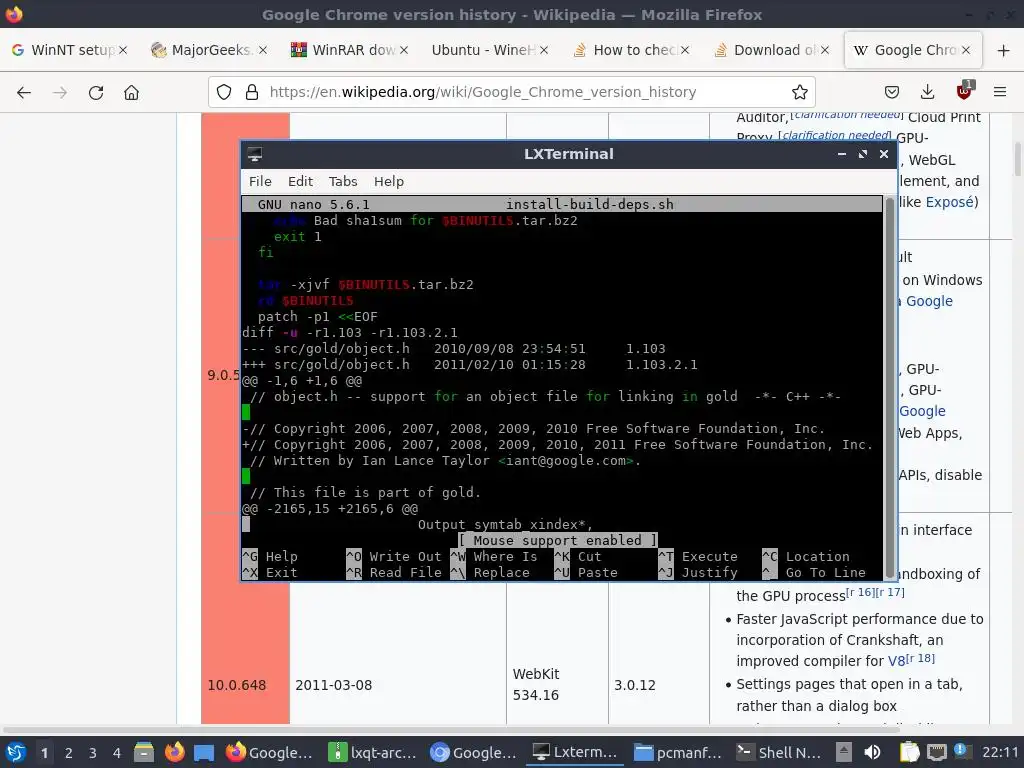Open LXTerminal Edit menu

[x=300, y=182]
